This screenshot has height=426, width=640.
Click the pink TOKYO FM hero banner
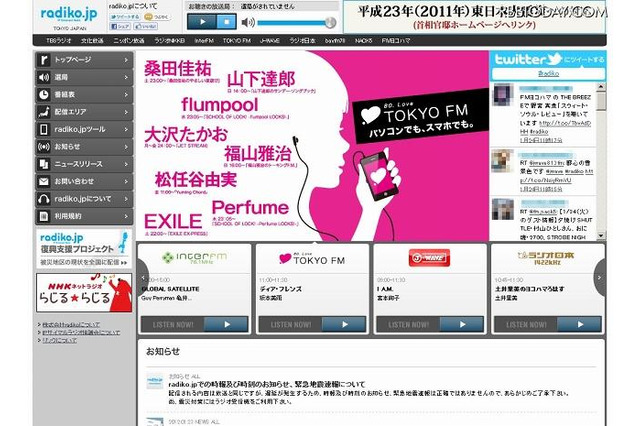[313, 146]
